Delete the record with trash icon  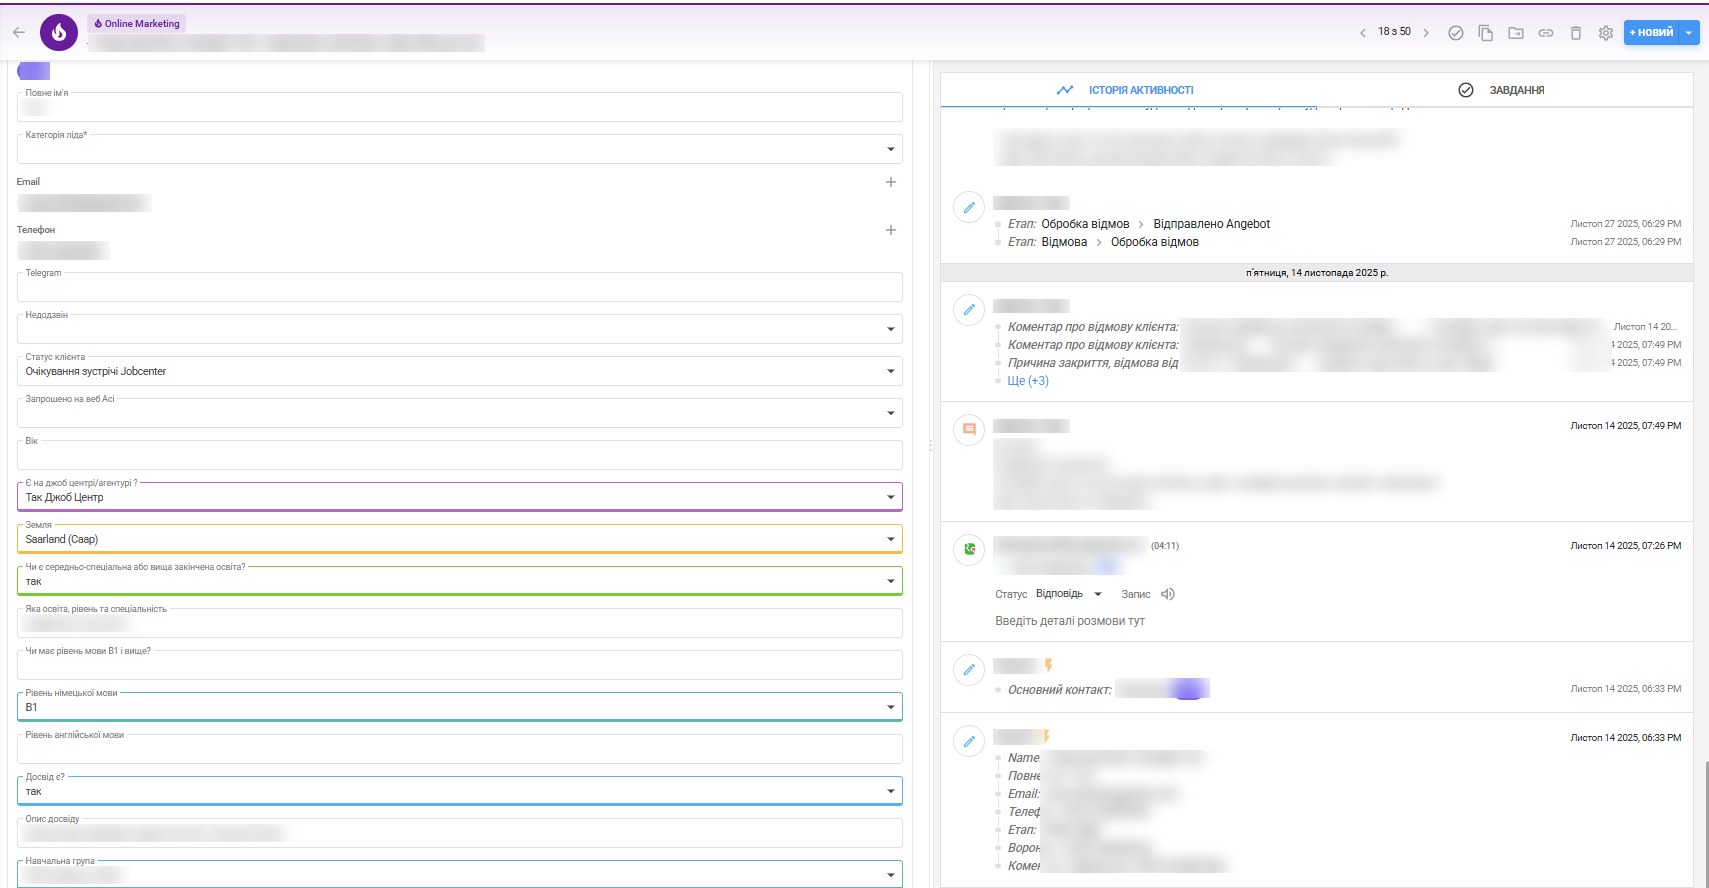tap(1576, 33)
